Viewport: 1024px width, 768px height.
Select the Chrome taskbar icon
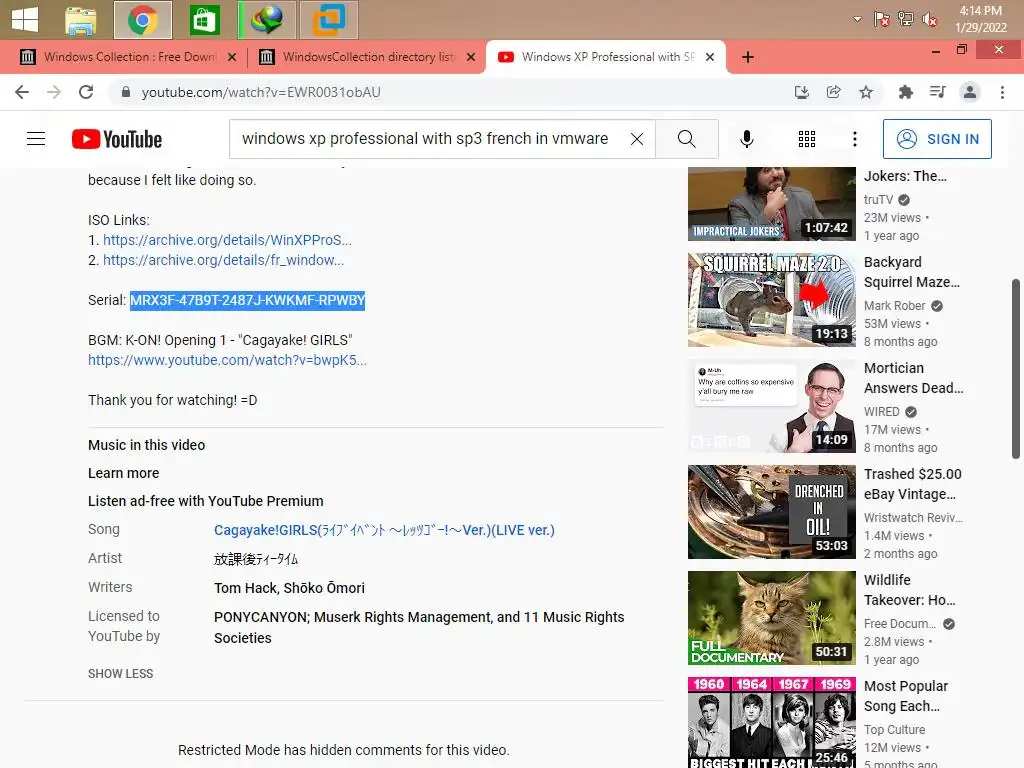(x=142, y=20)
